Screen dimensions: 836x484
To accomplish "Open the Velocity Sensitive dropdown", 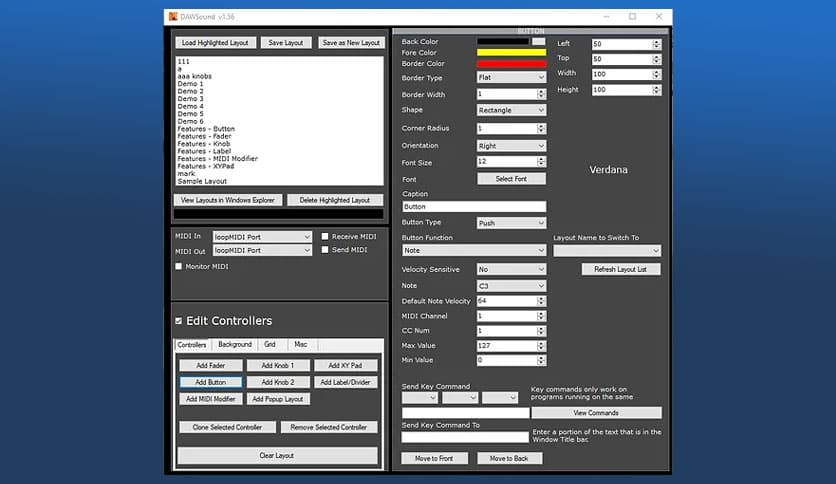I will 511,269.
